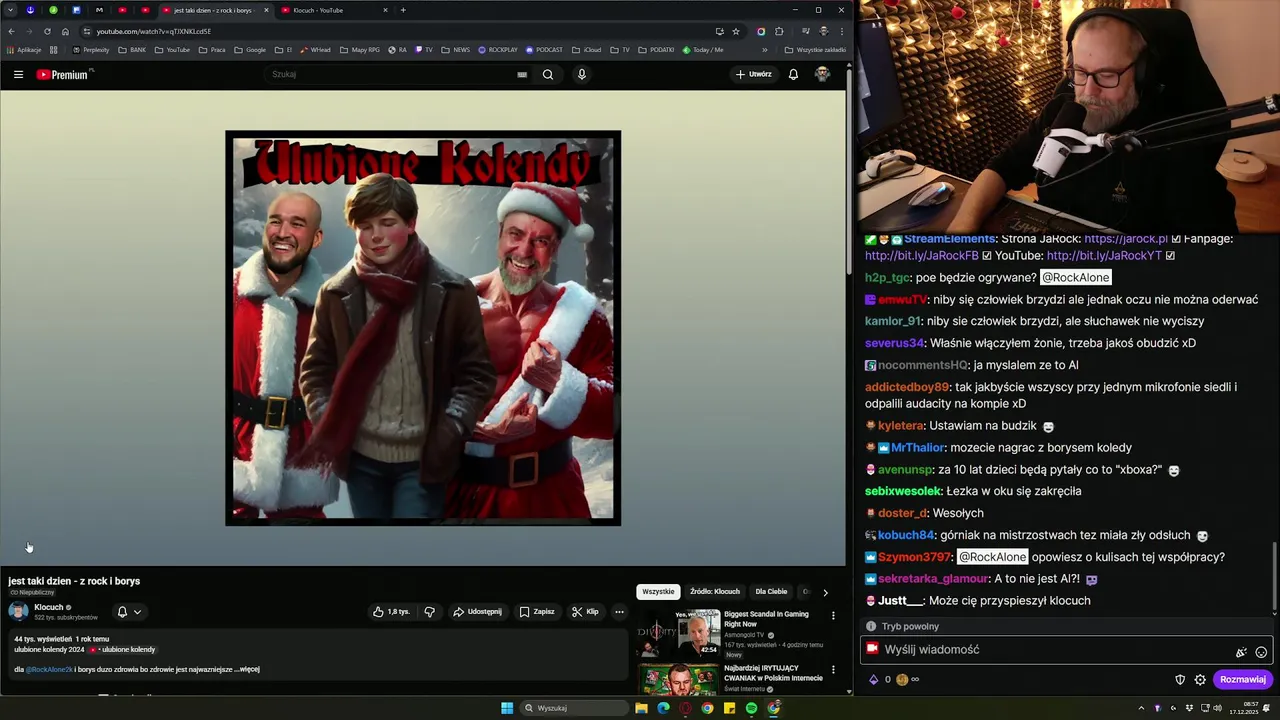Screen dimensions: 1280x720
Task: Click the YouTube search magnifier button
Action: coord(548,74)
